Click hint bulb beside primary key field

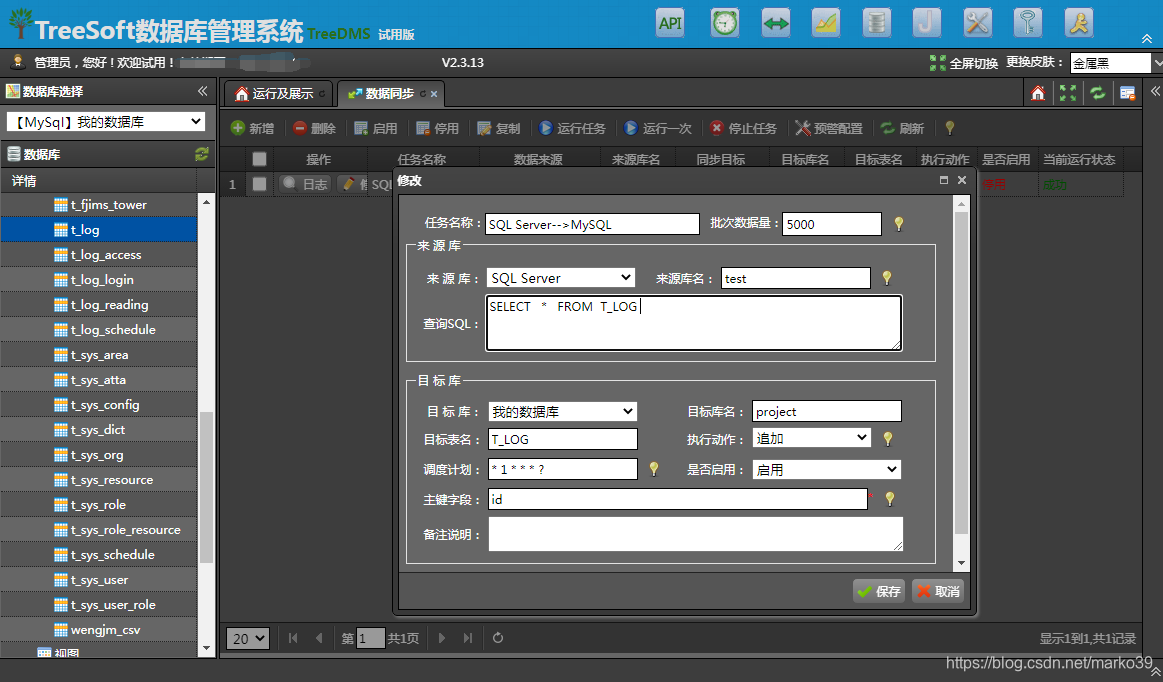(889, 499)
